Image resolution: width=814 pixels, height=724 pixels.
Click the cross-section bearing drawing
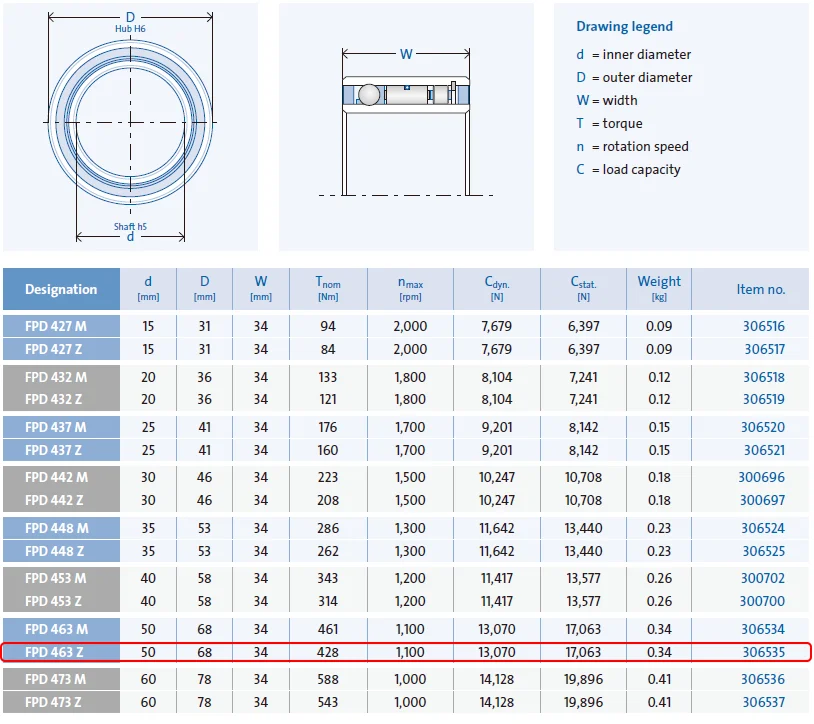click(406, 125)
